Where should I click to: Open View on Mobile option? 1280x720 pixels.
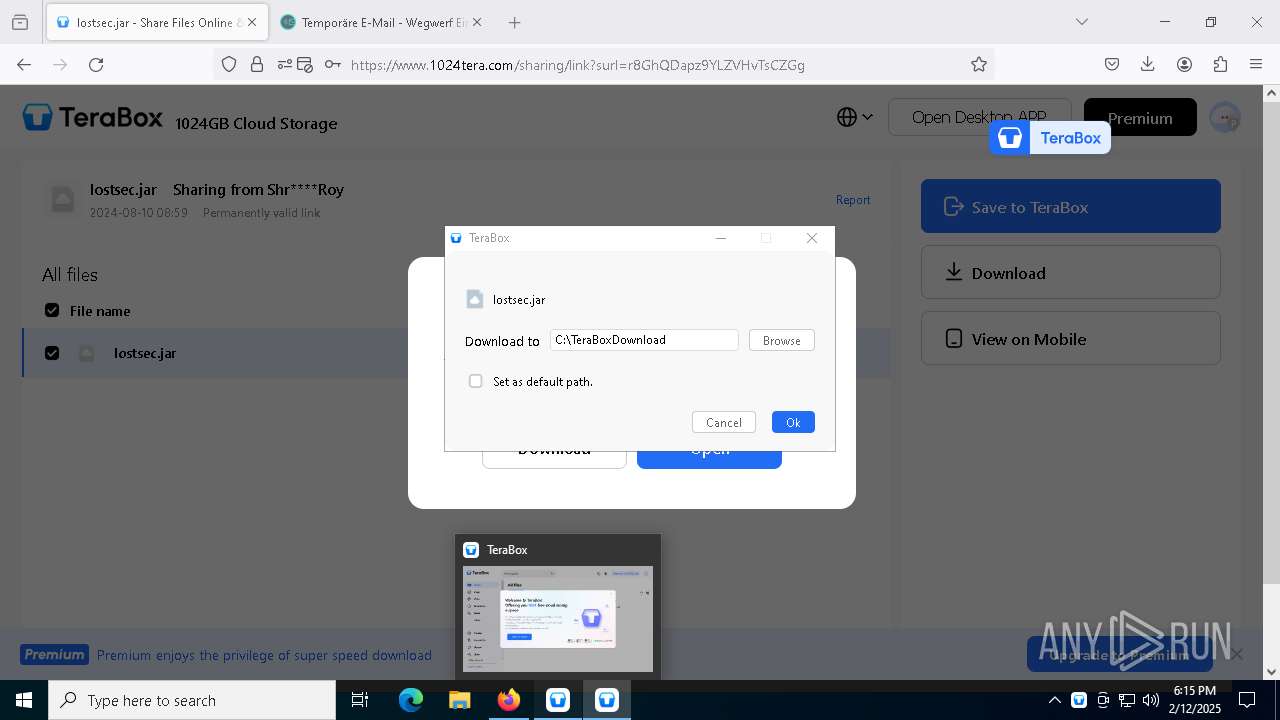click(x=1071, y=338)
